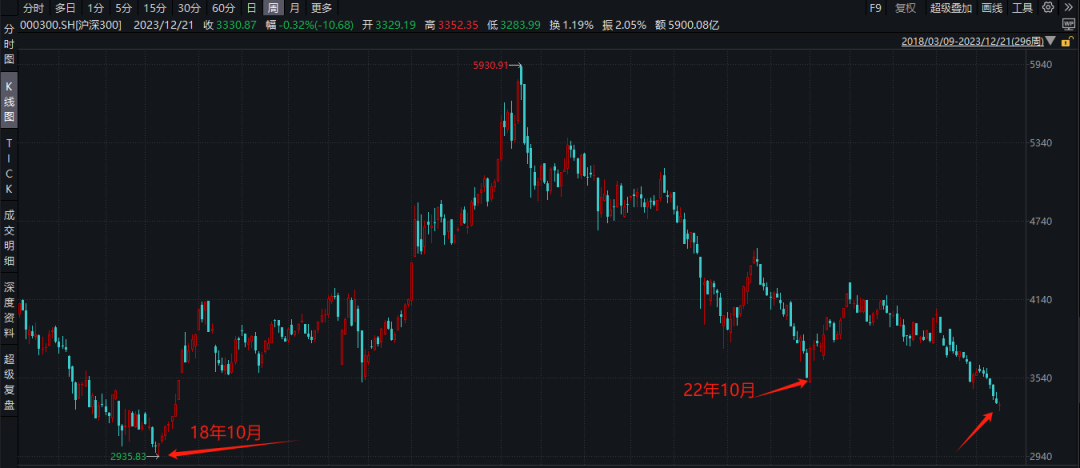Open the 分时图 side panel

point(9,45)
